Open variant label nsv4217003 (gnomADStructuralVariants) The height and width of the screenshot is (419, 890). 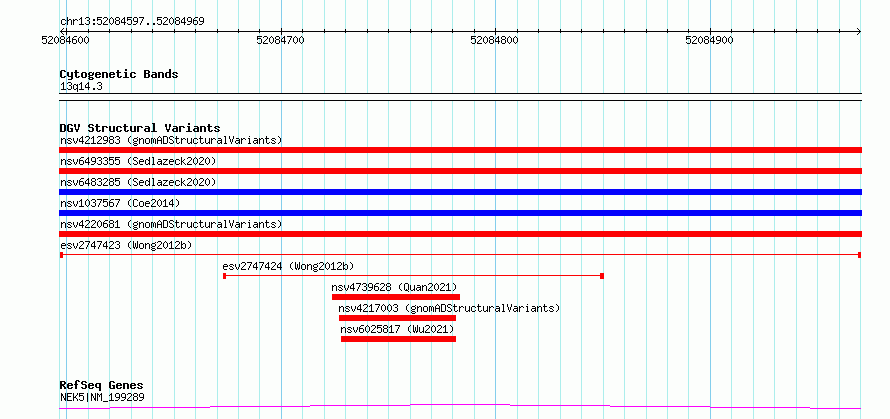click(449, 308)
